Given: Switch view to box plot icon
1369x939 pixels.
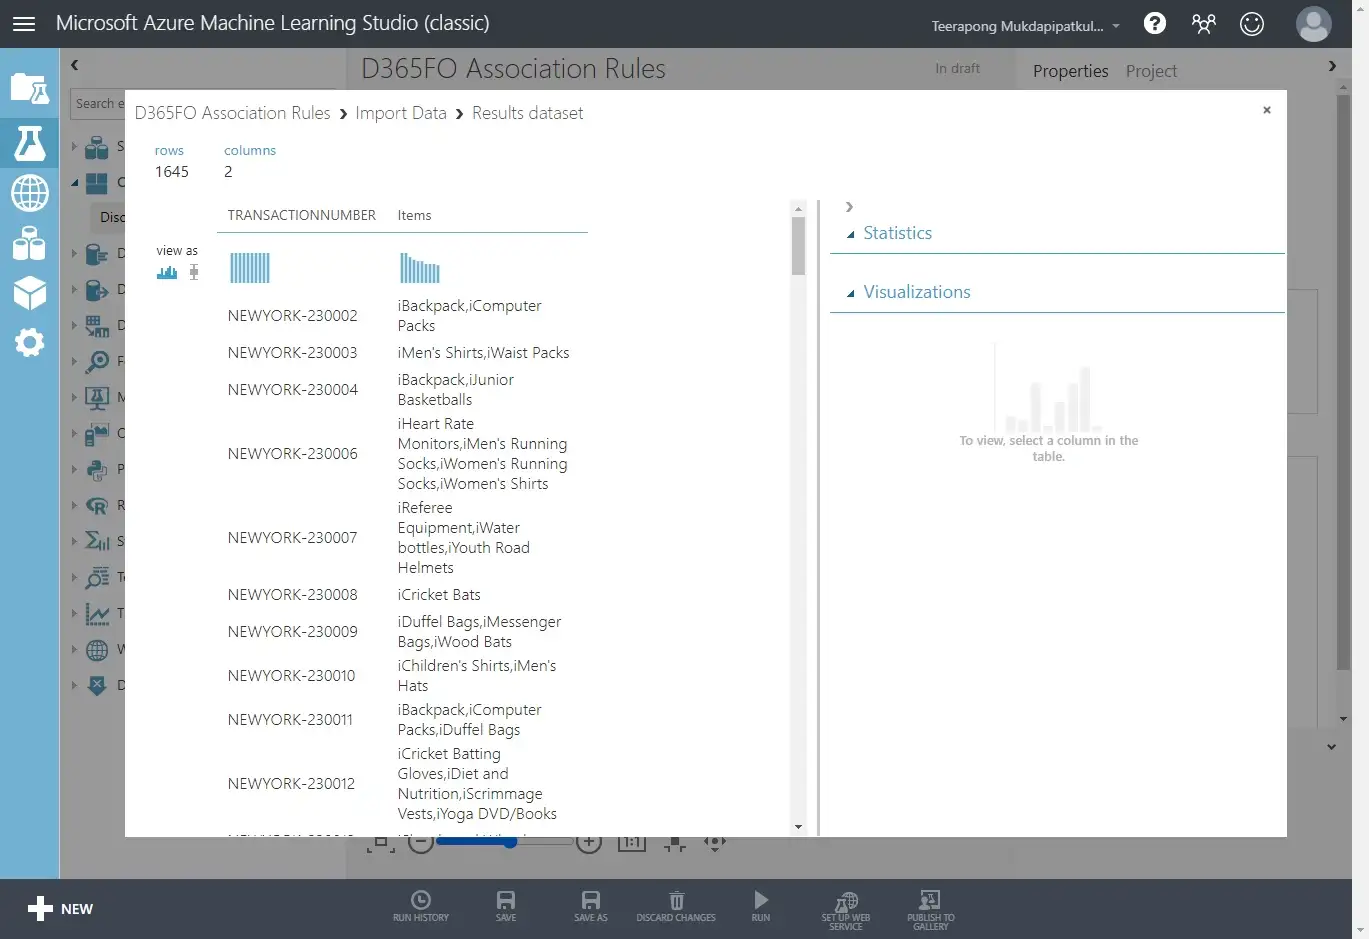Looking at the screenshot, I should (x=194, y=272).
